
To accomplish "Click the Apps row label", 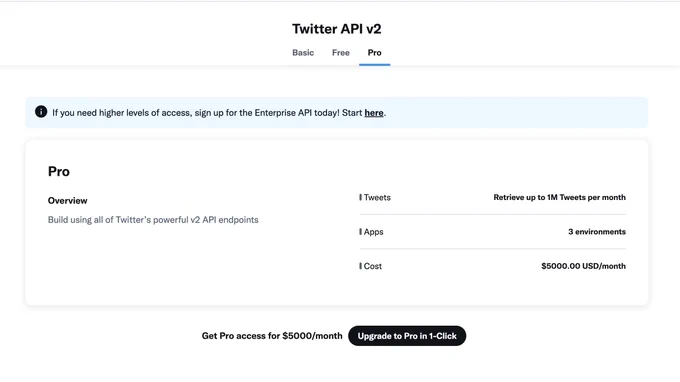I will pos(373,232).
